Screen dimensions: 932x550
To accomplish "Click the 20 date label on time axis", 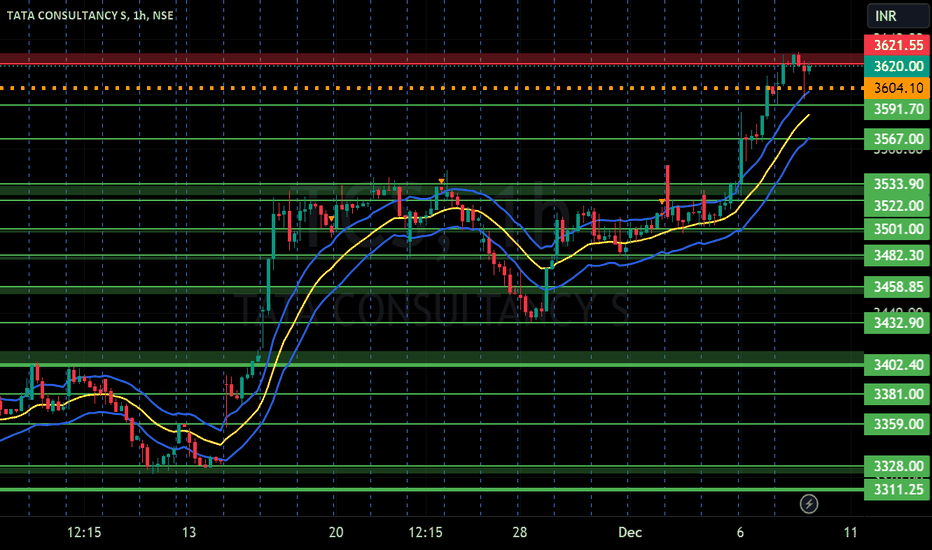I will pos(336,532).
